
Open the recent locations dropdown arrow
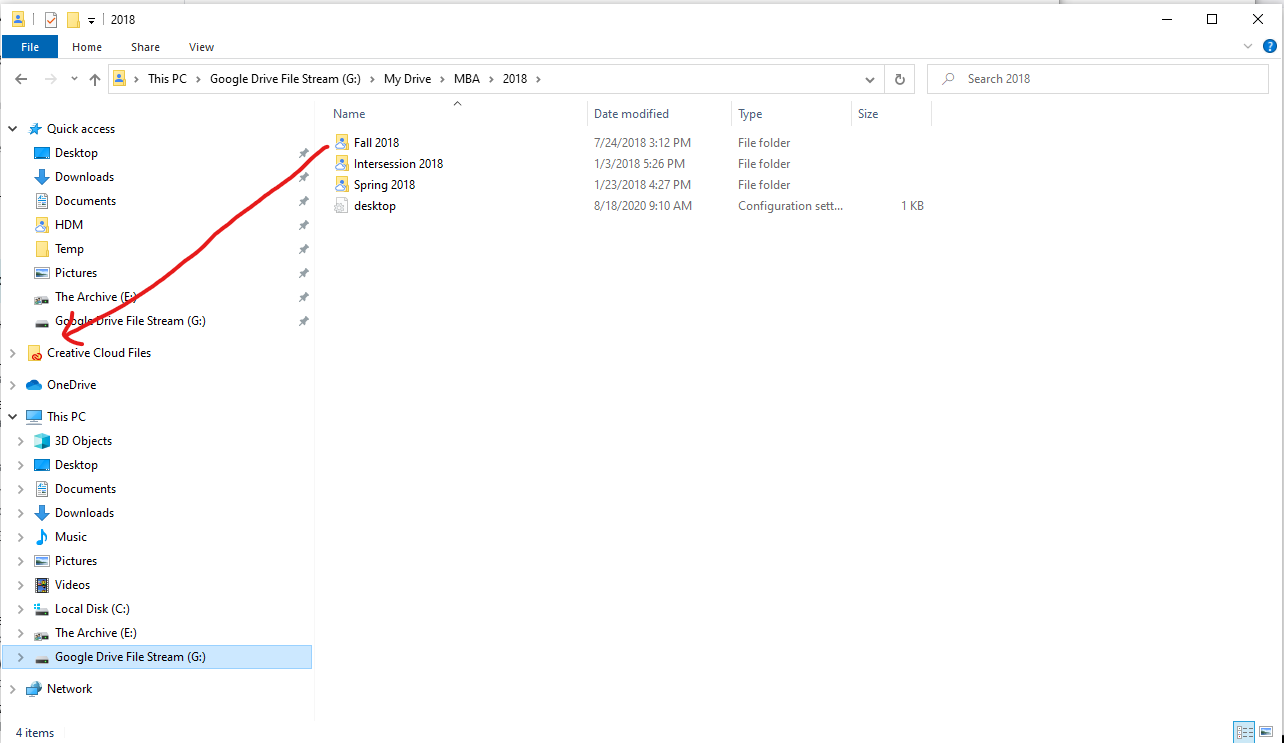[x=73, y=80]
